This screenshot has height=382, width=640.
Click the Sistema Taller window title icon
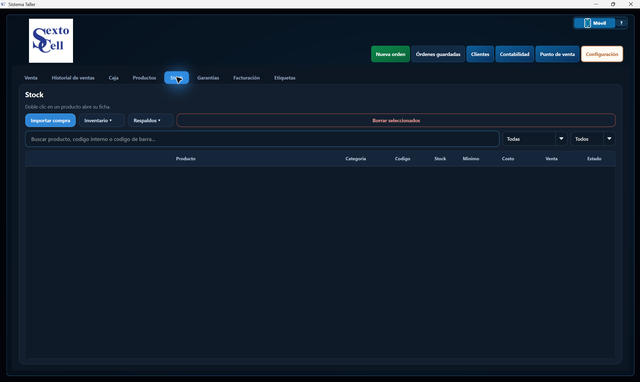point(3,4)
